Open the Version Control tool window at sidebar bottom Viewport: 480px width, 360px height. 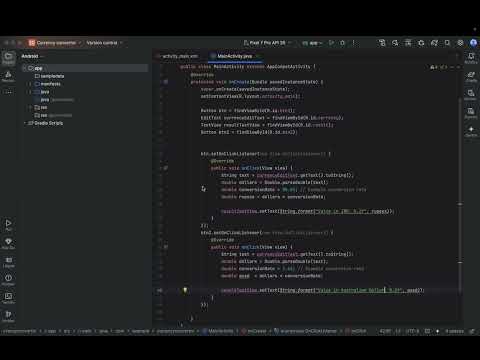[8, 316]
